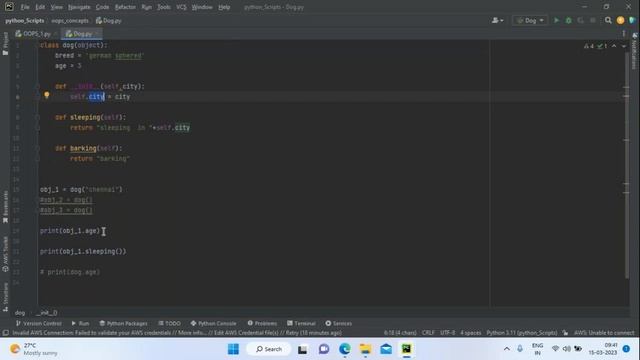The width and height of the screenshot is (640, 360).
Task: Click oops_concepts breadcrumb in navigation bar
Action: pos(70,20)
